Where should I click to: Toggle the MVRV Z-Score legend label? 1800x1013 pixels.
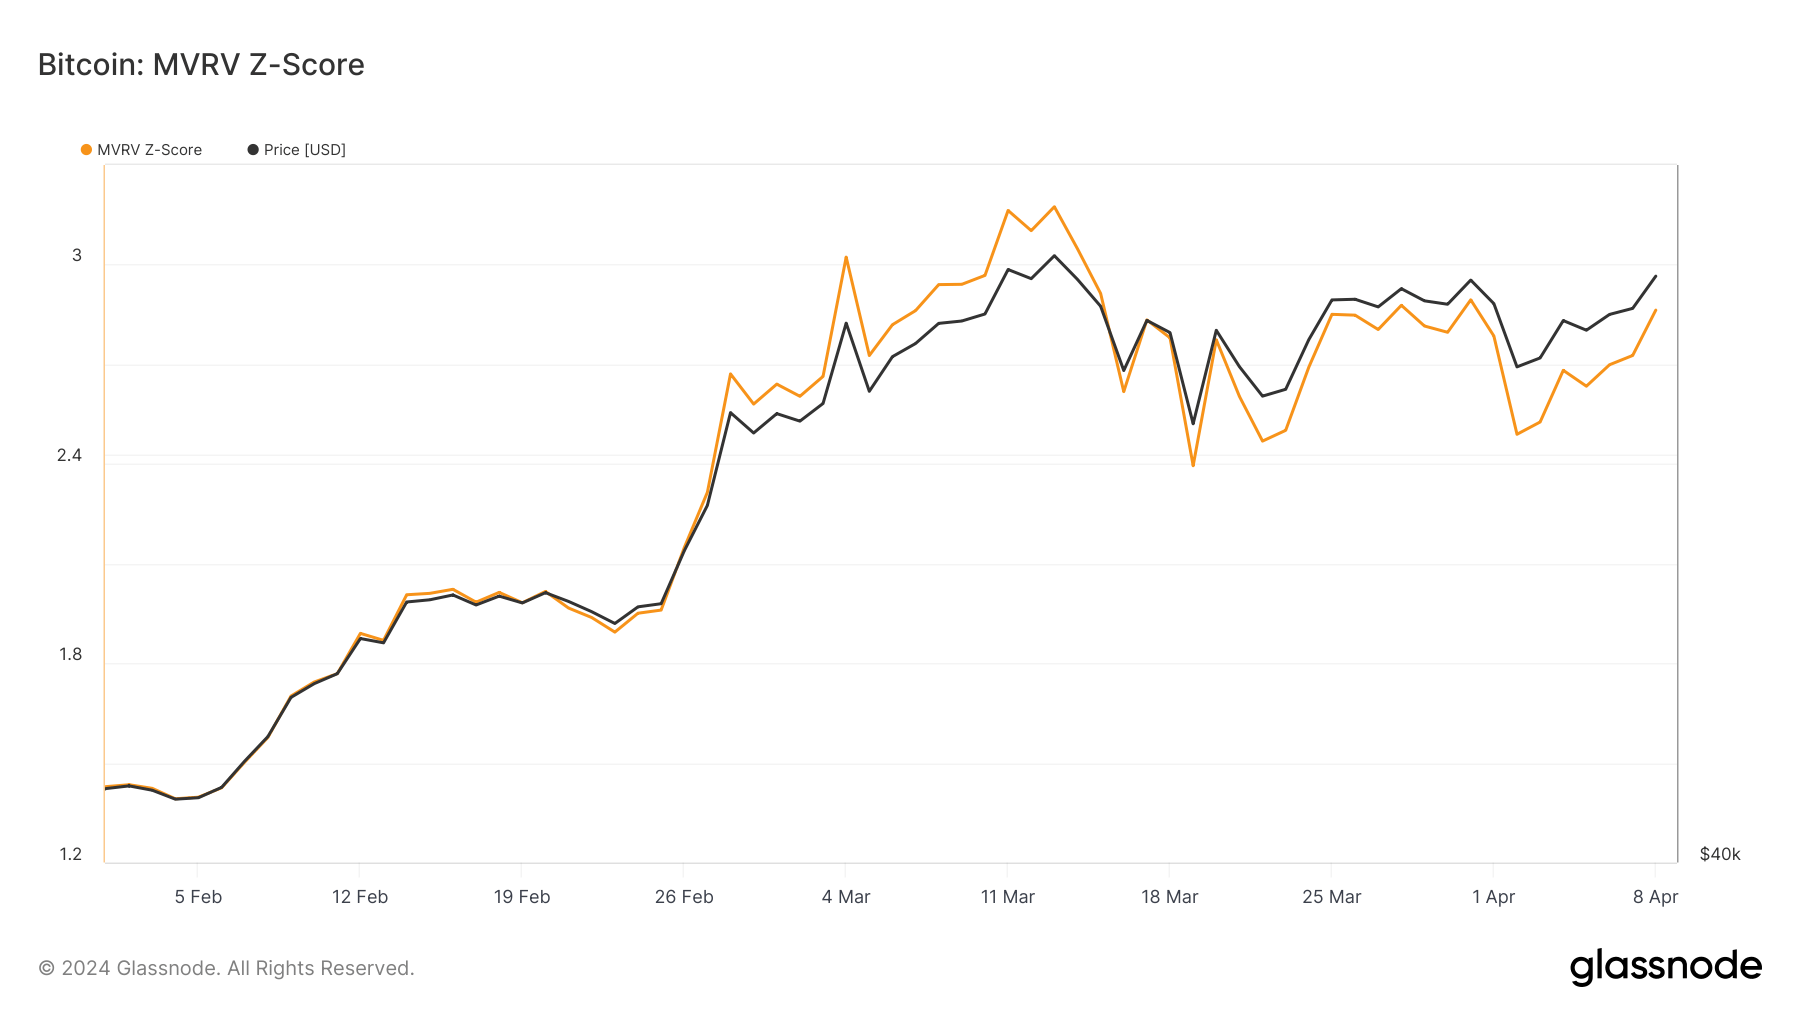(149, 150)
